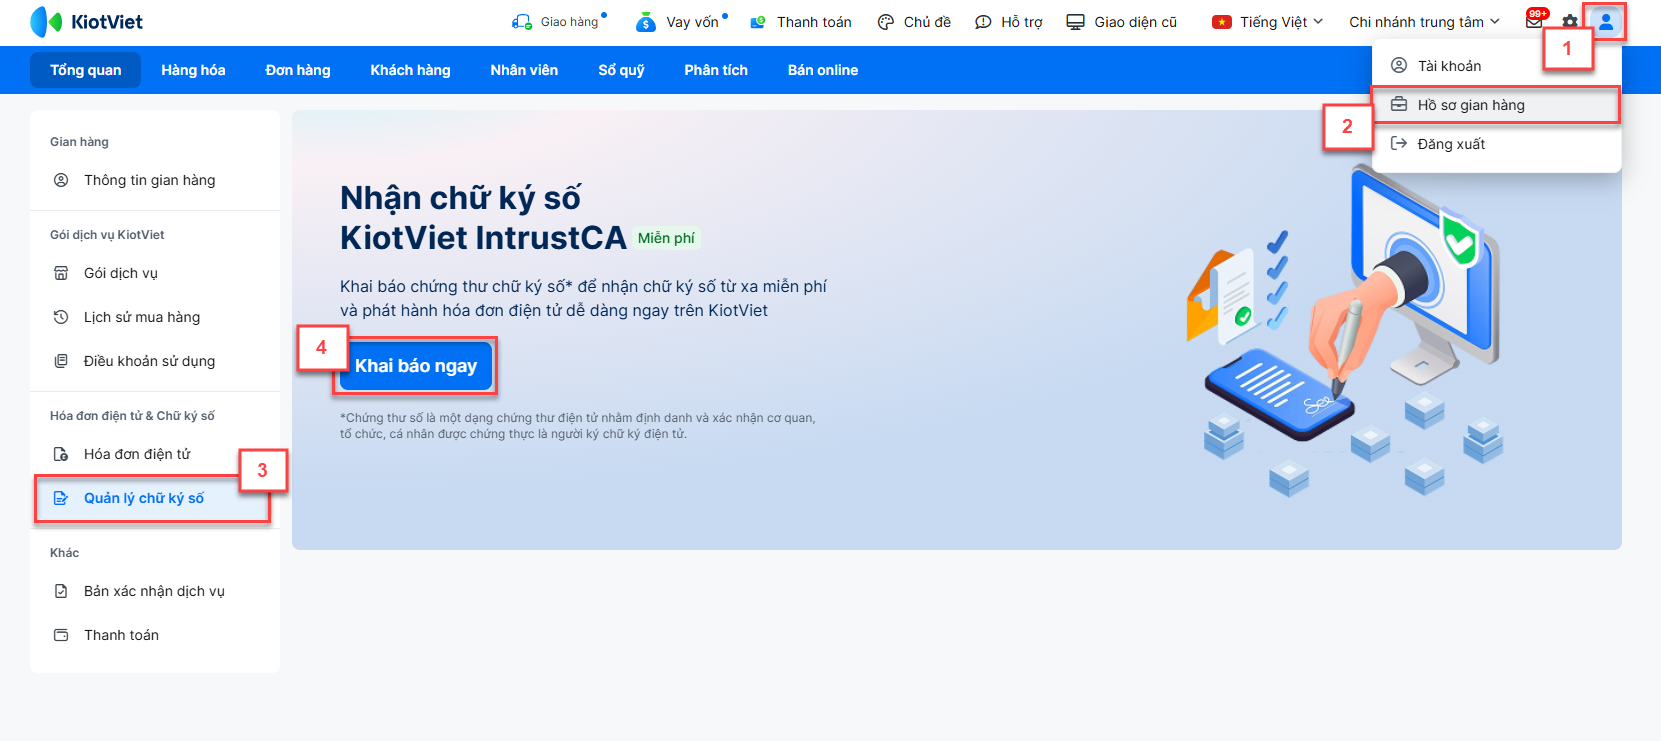Screen dimensions: 1661x741
Task: Open the Hàng hóa menu
Action: click(193, 70)
